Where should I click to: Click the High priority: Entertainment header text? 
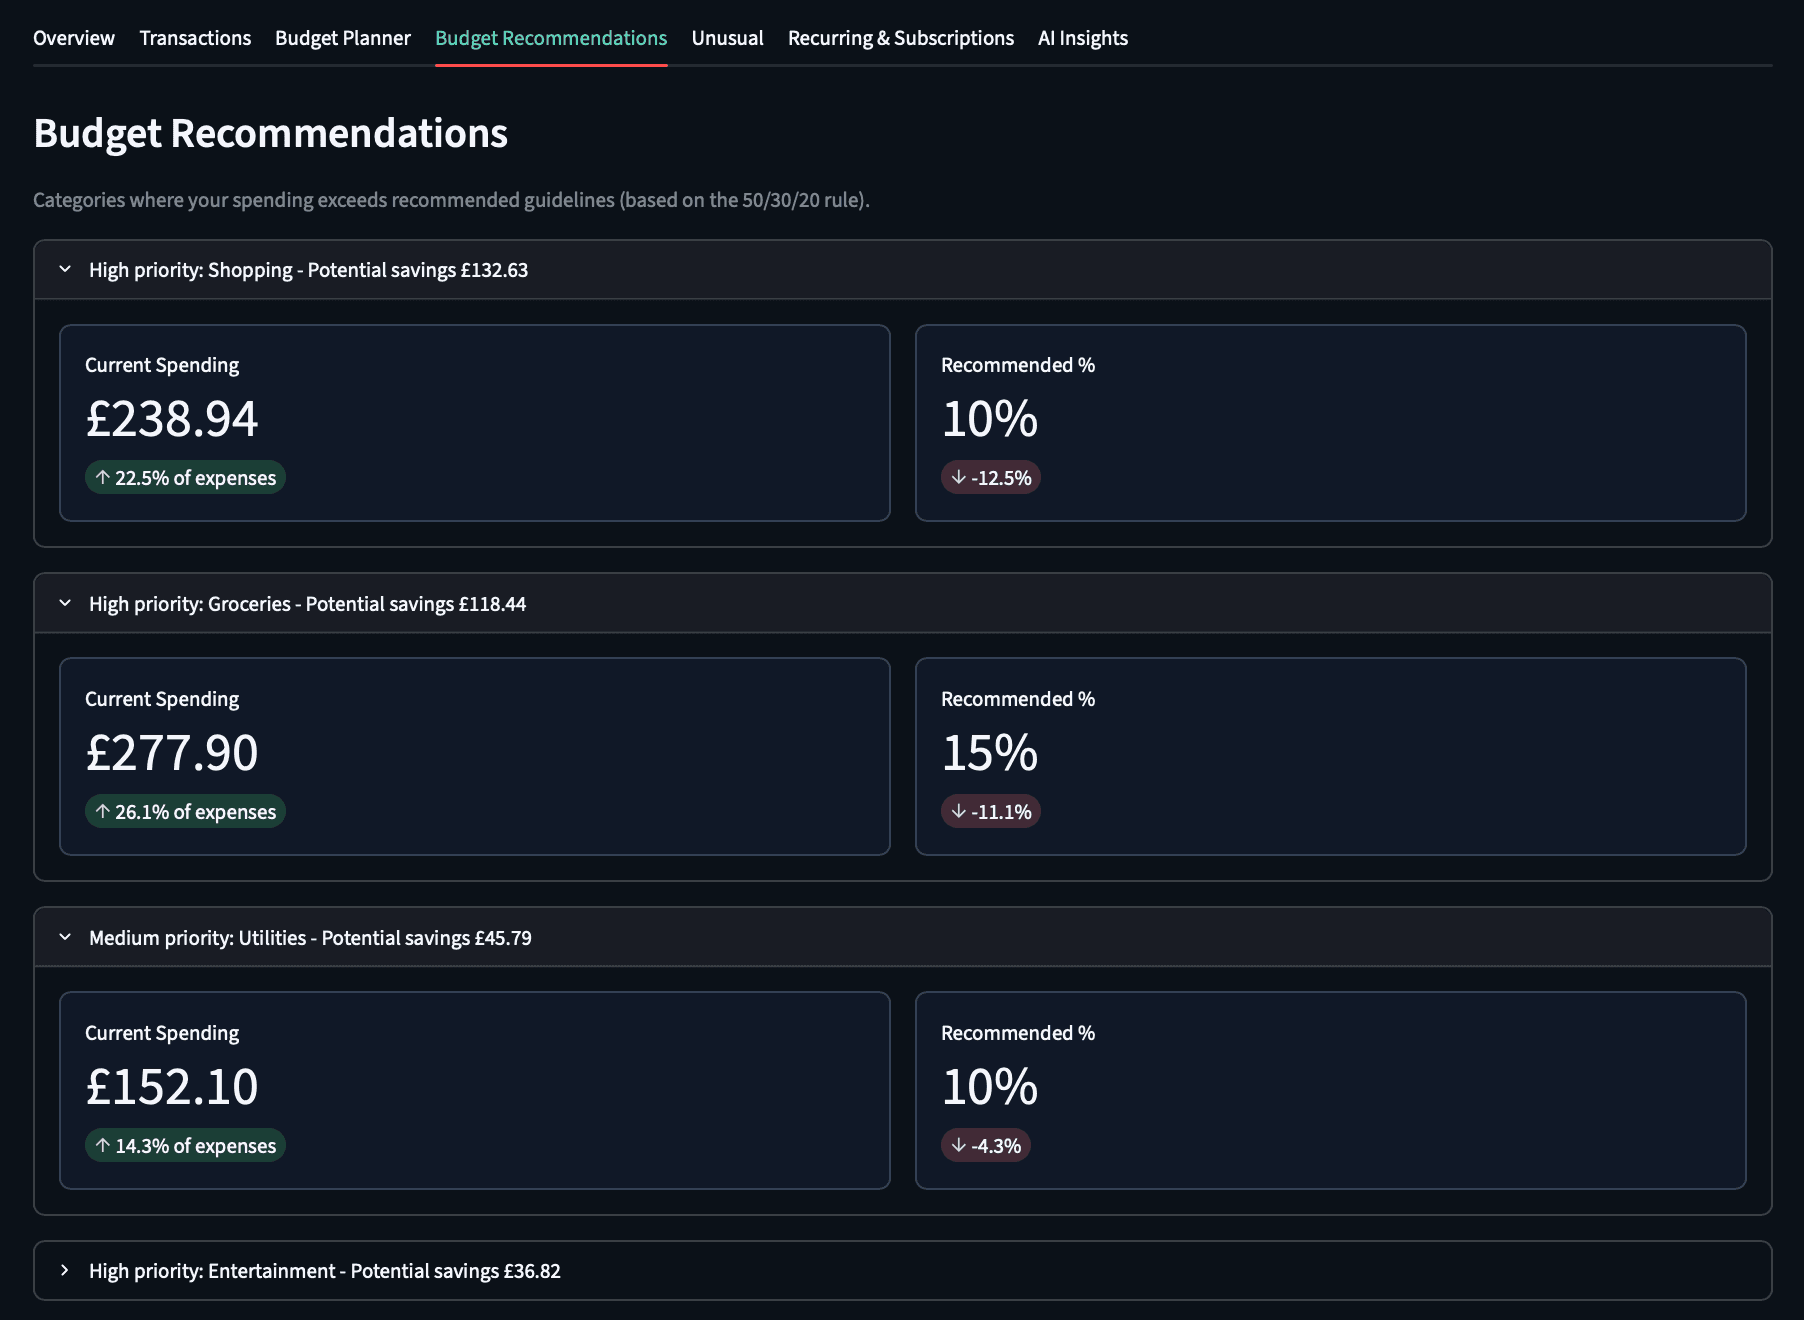[x=325, y=1271]
